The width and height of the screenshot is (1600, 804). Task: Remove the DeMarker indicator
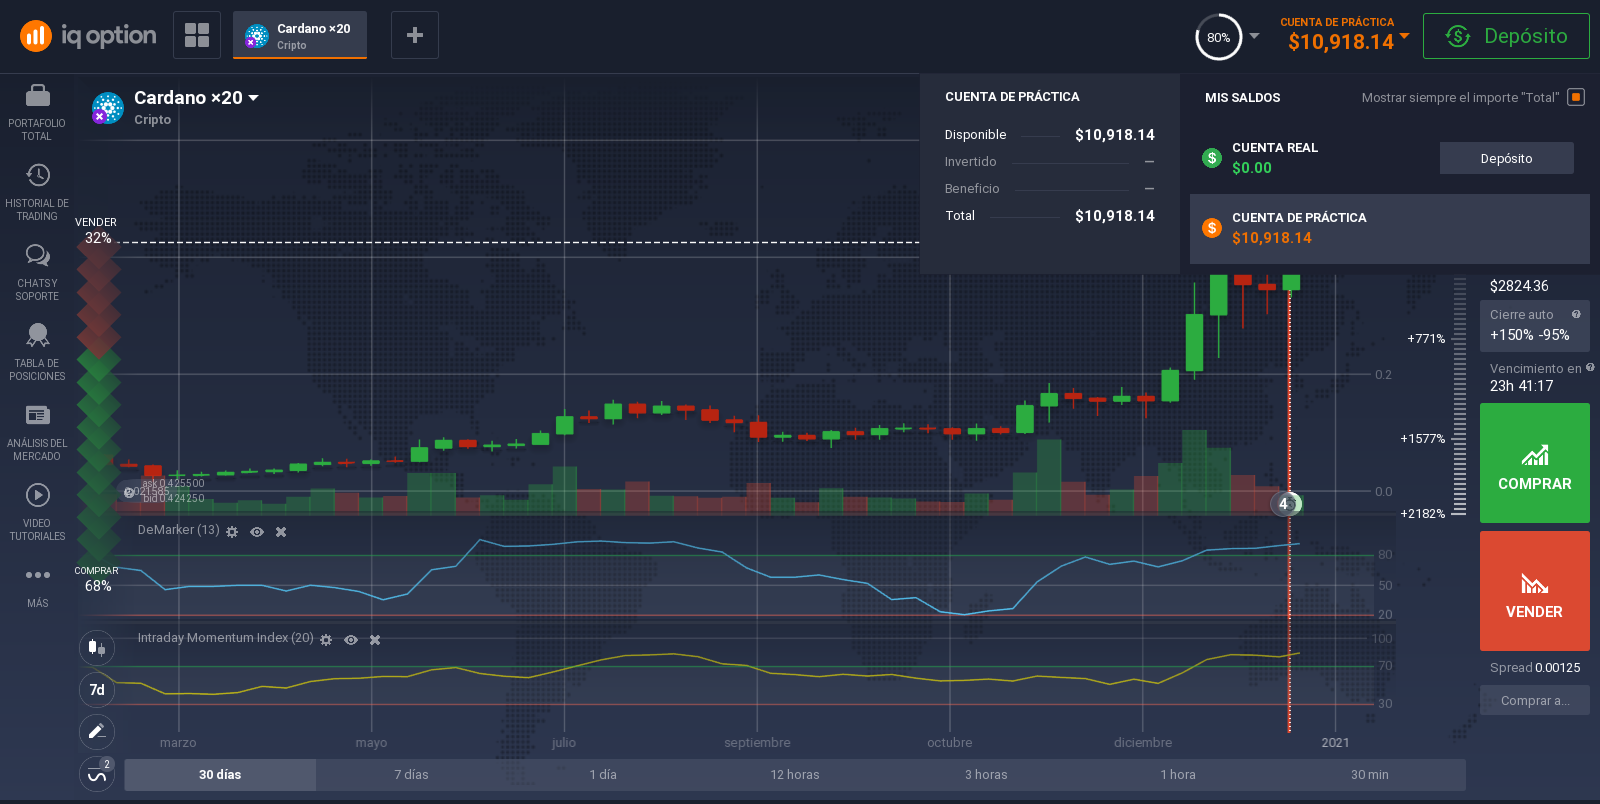pyautogui.click(x=281, y=532)
